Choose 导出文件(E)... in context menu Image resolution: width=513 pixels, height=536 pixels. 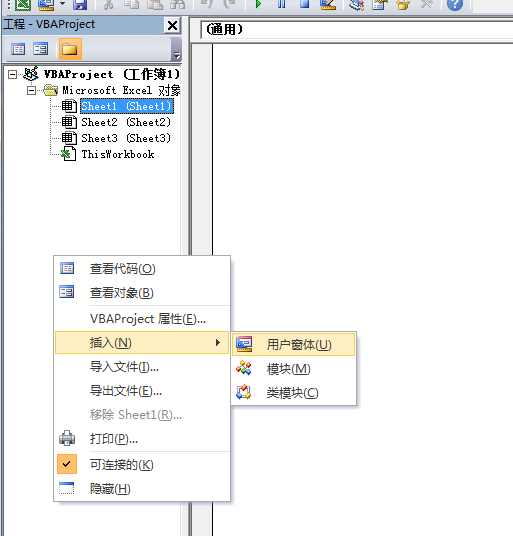tap(142, 391)
